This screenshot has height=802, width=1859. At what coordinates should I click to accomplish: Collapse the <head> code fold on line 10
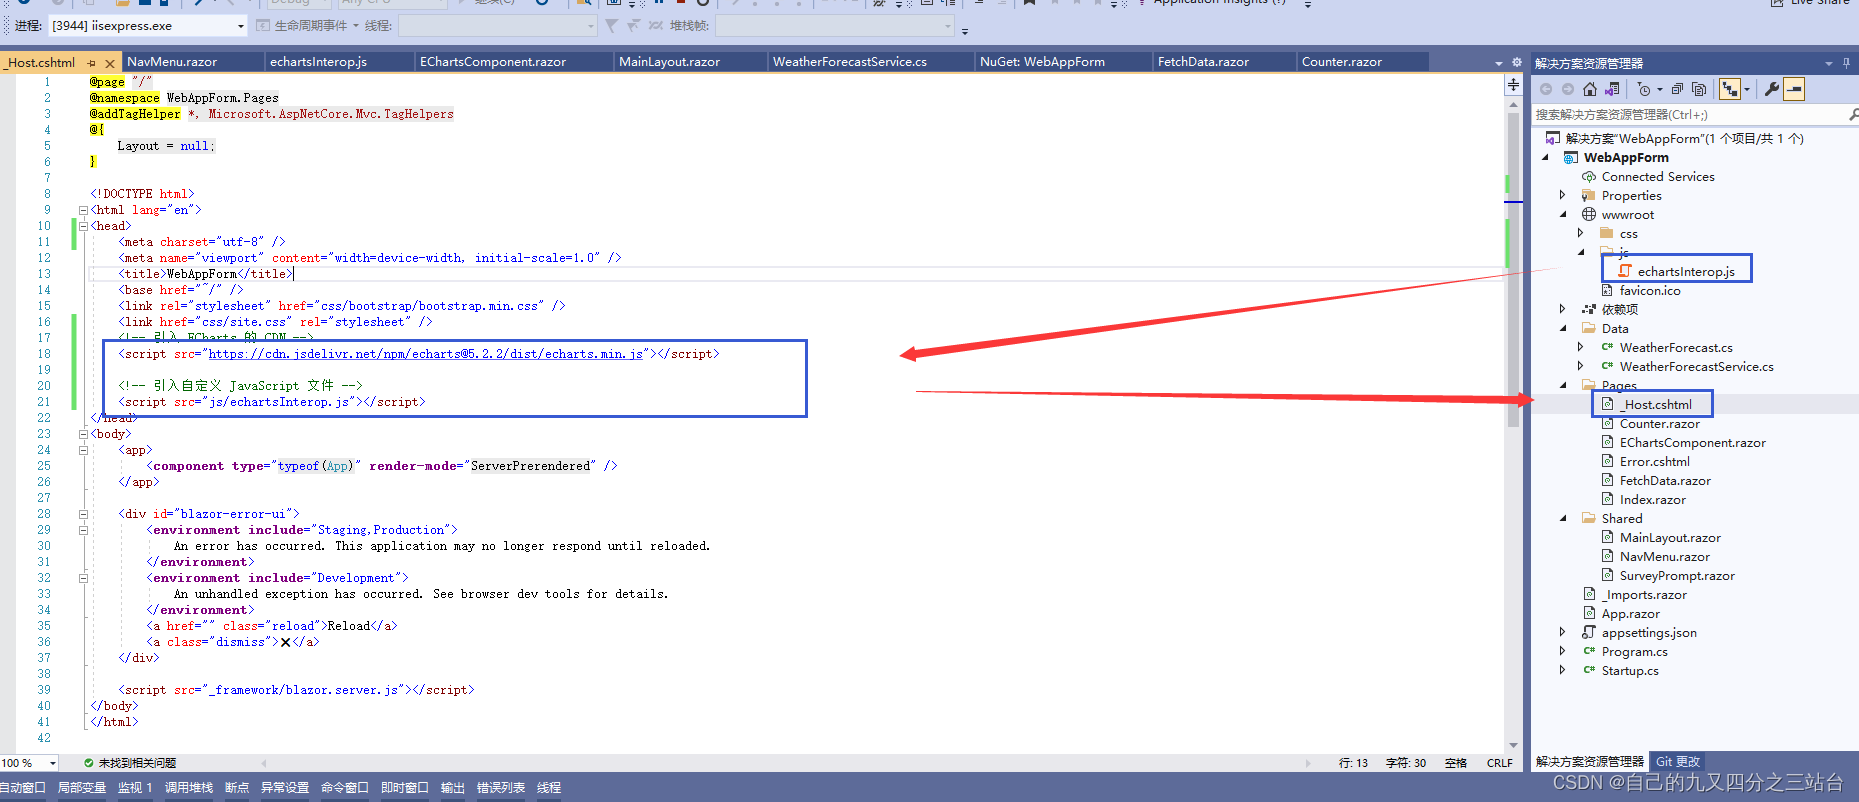point(83,226)
